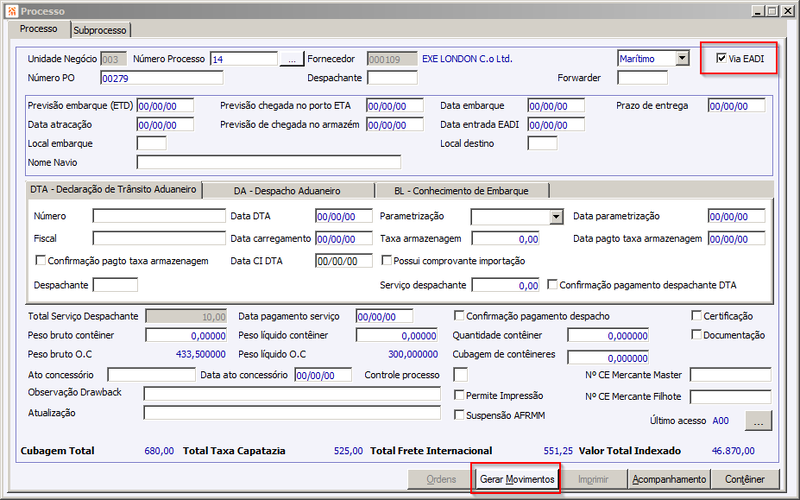Click the Processo window title icon

[x=11, y=11]
